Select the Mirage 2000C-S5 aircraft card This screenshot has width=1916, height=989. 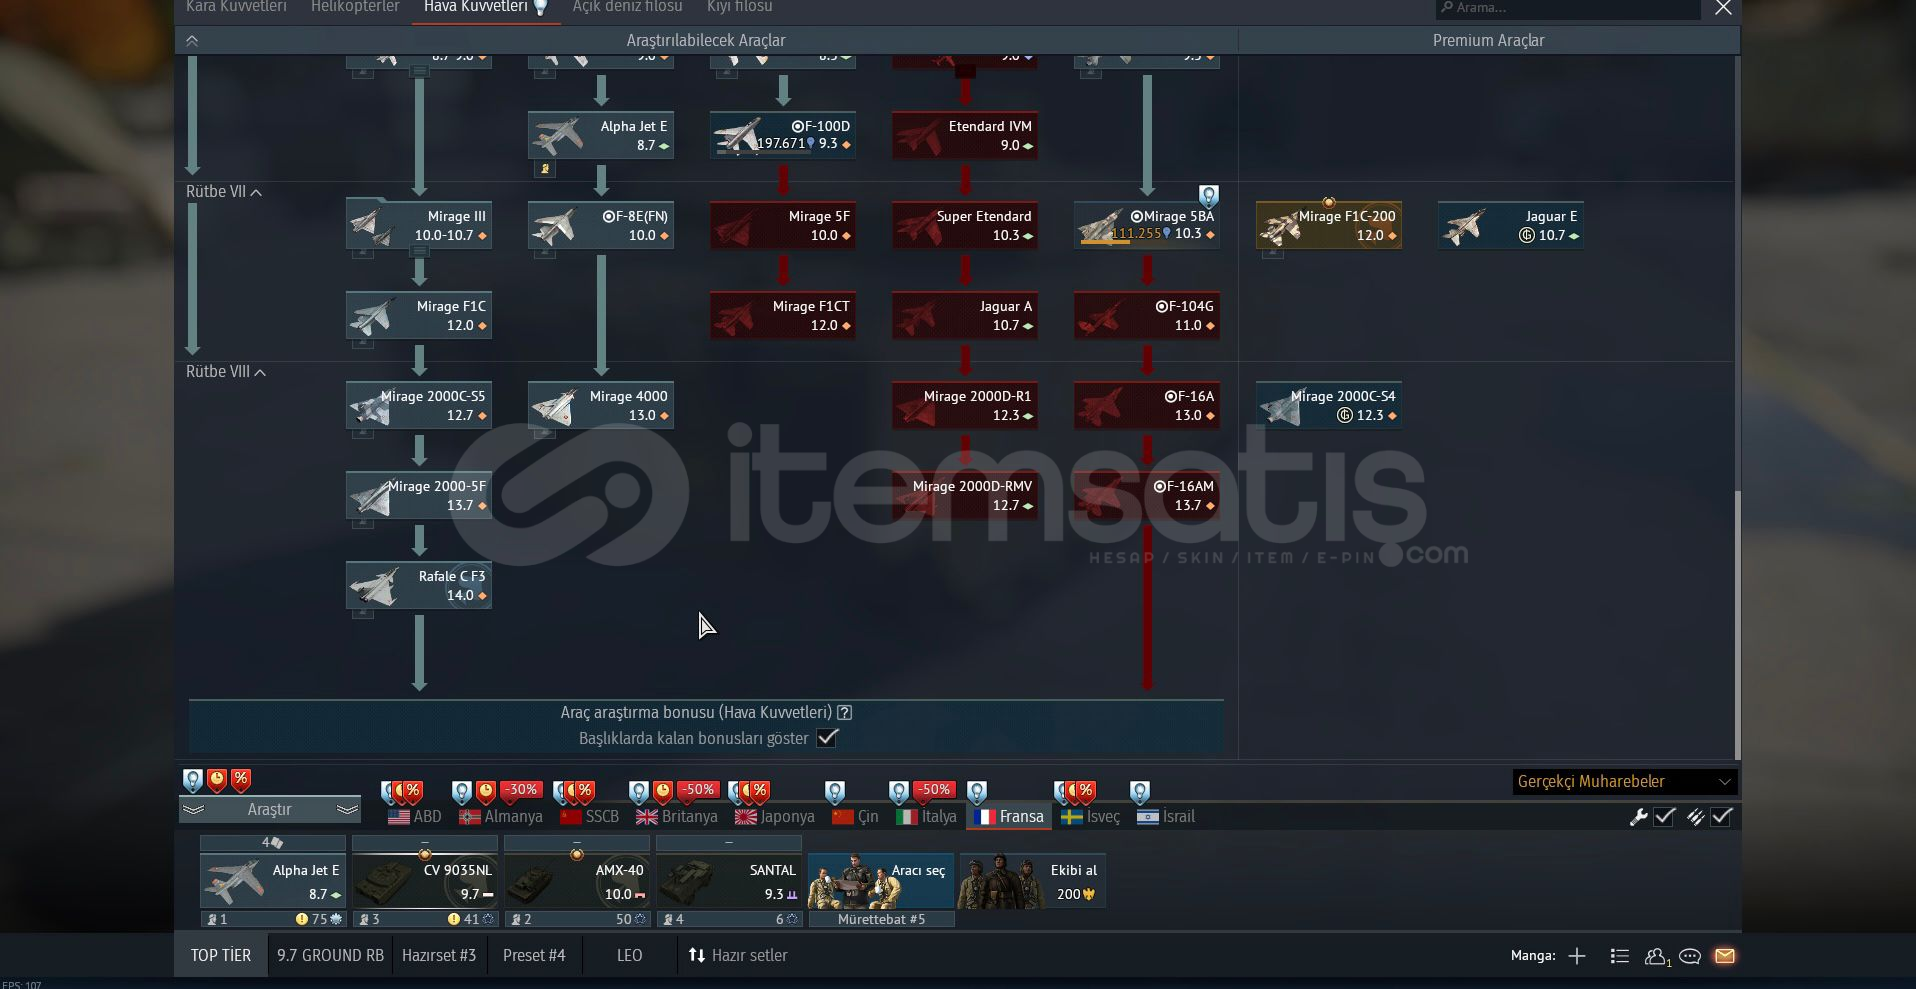point(419,405)
